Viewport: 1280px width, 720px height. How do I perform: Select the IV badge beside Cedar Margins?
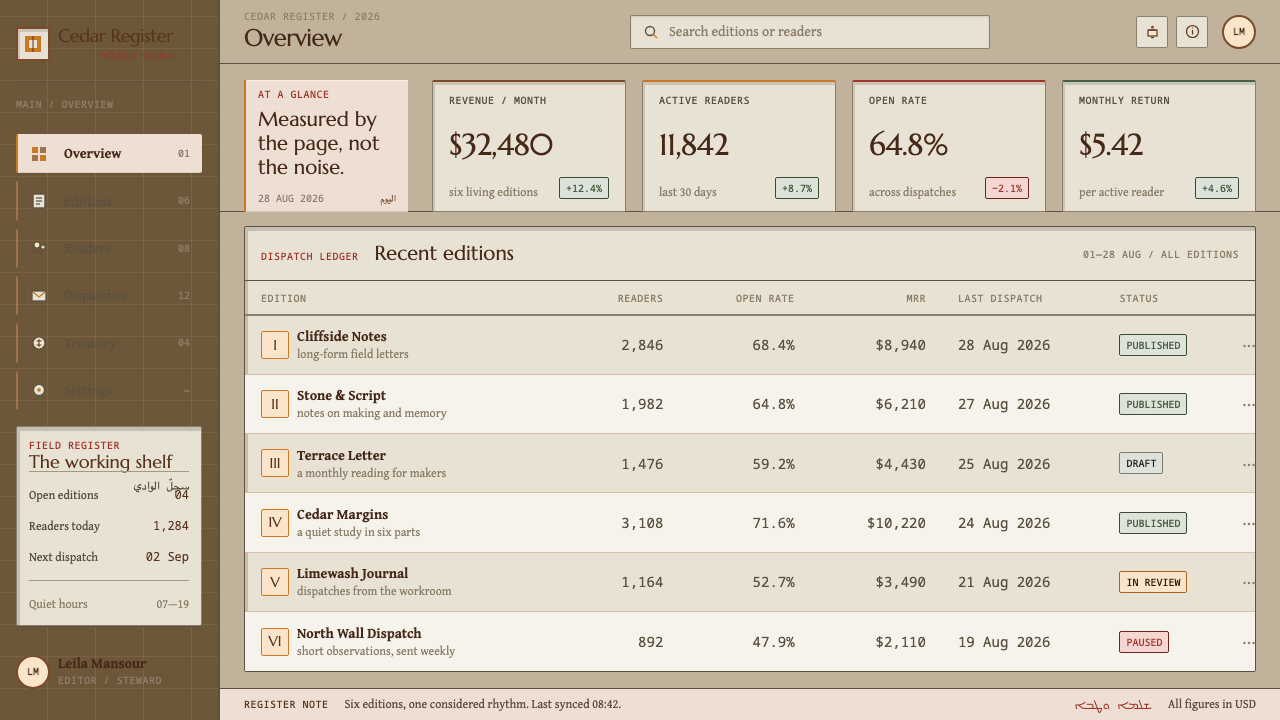(x=275, y=523)
